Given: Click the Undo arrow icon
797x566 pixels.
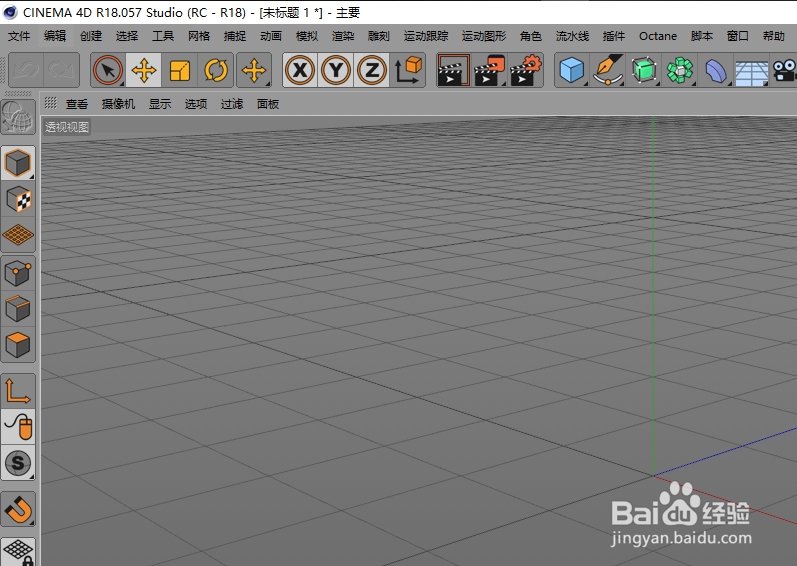Looking at the screenshot, I should pyautogui.click(x=26, y=70).
